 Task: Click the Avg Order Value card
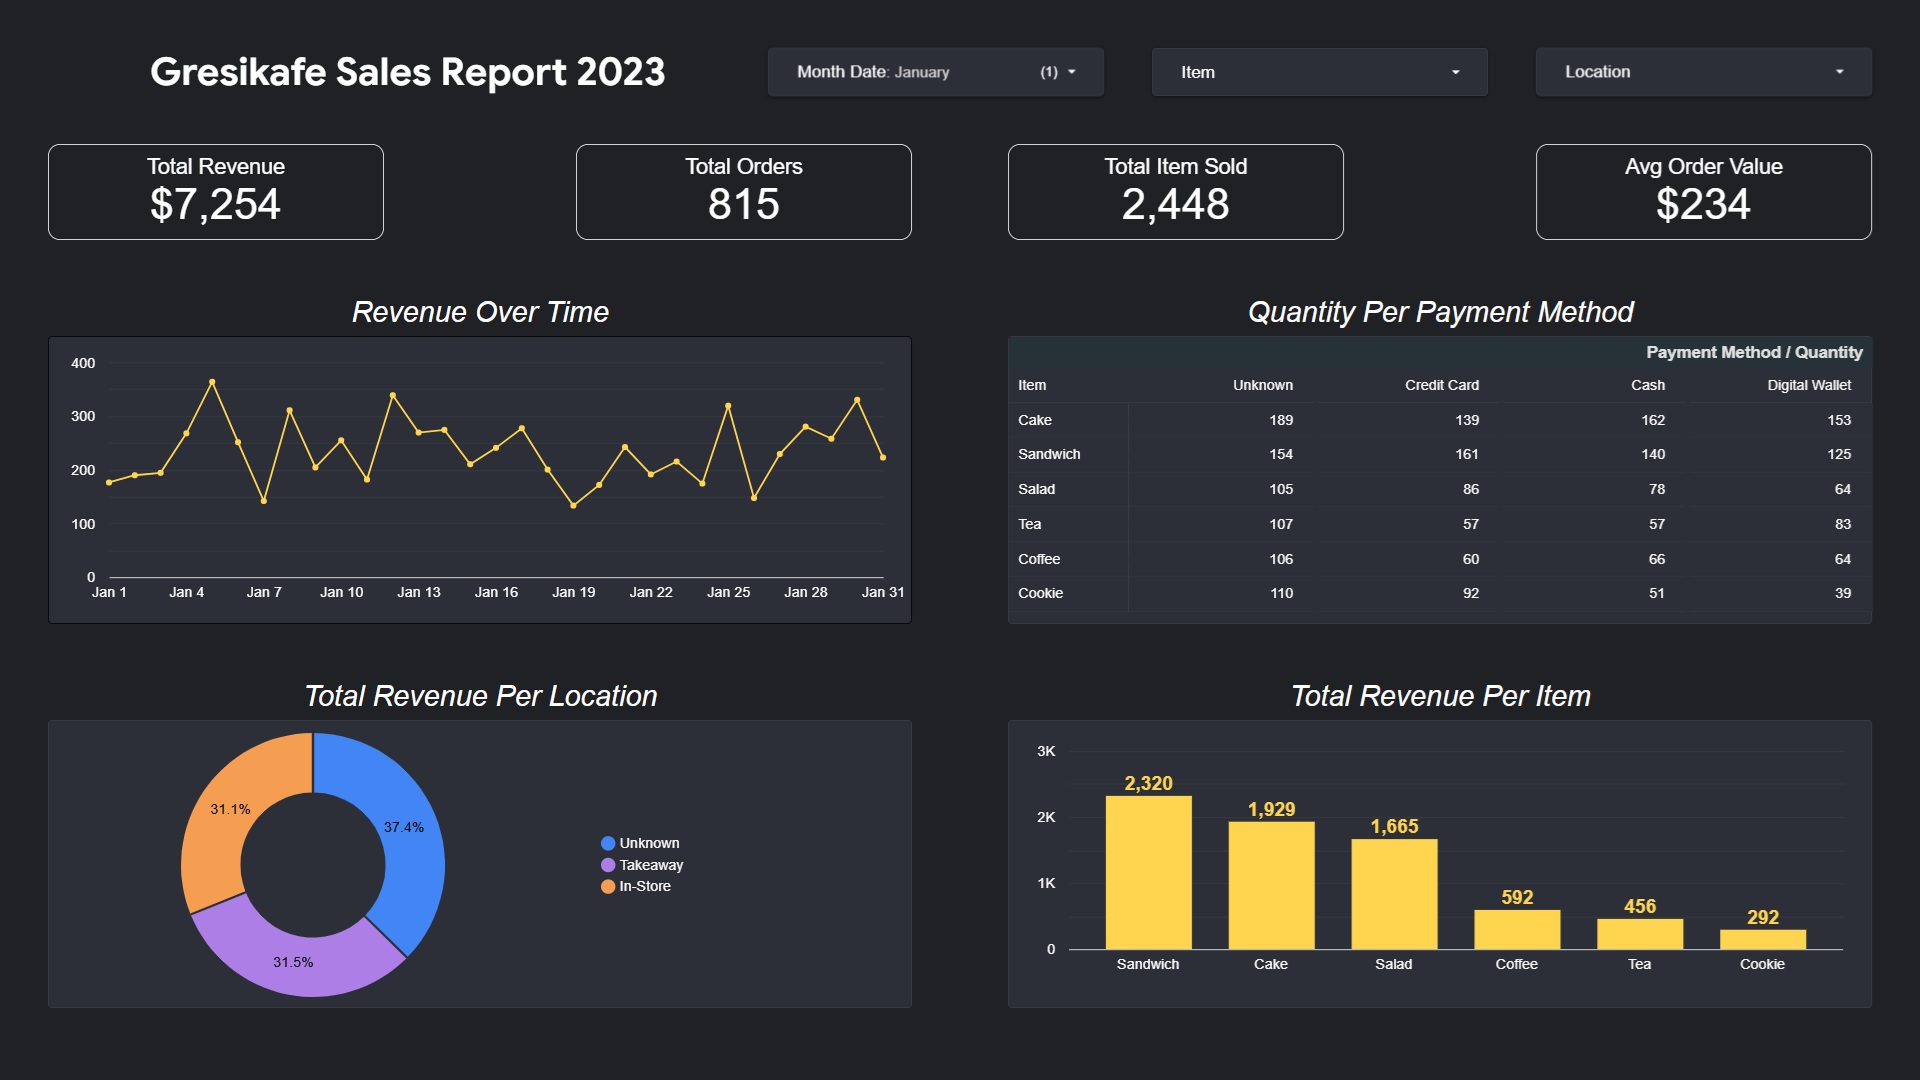tap(1703, 191)
